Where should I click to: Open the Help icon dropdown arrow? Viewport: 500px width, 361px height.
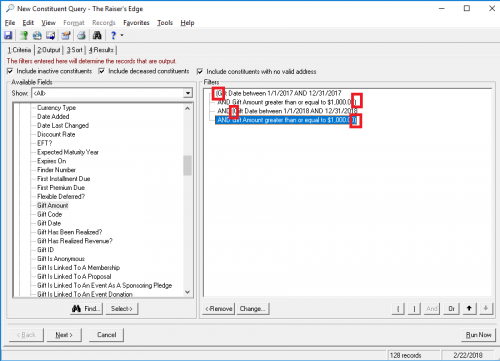[x=122, y=35]
